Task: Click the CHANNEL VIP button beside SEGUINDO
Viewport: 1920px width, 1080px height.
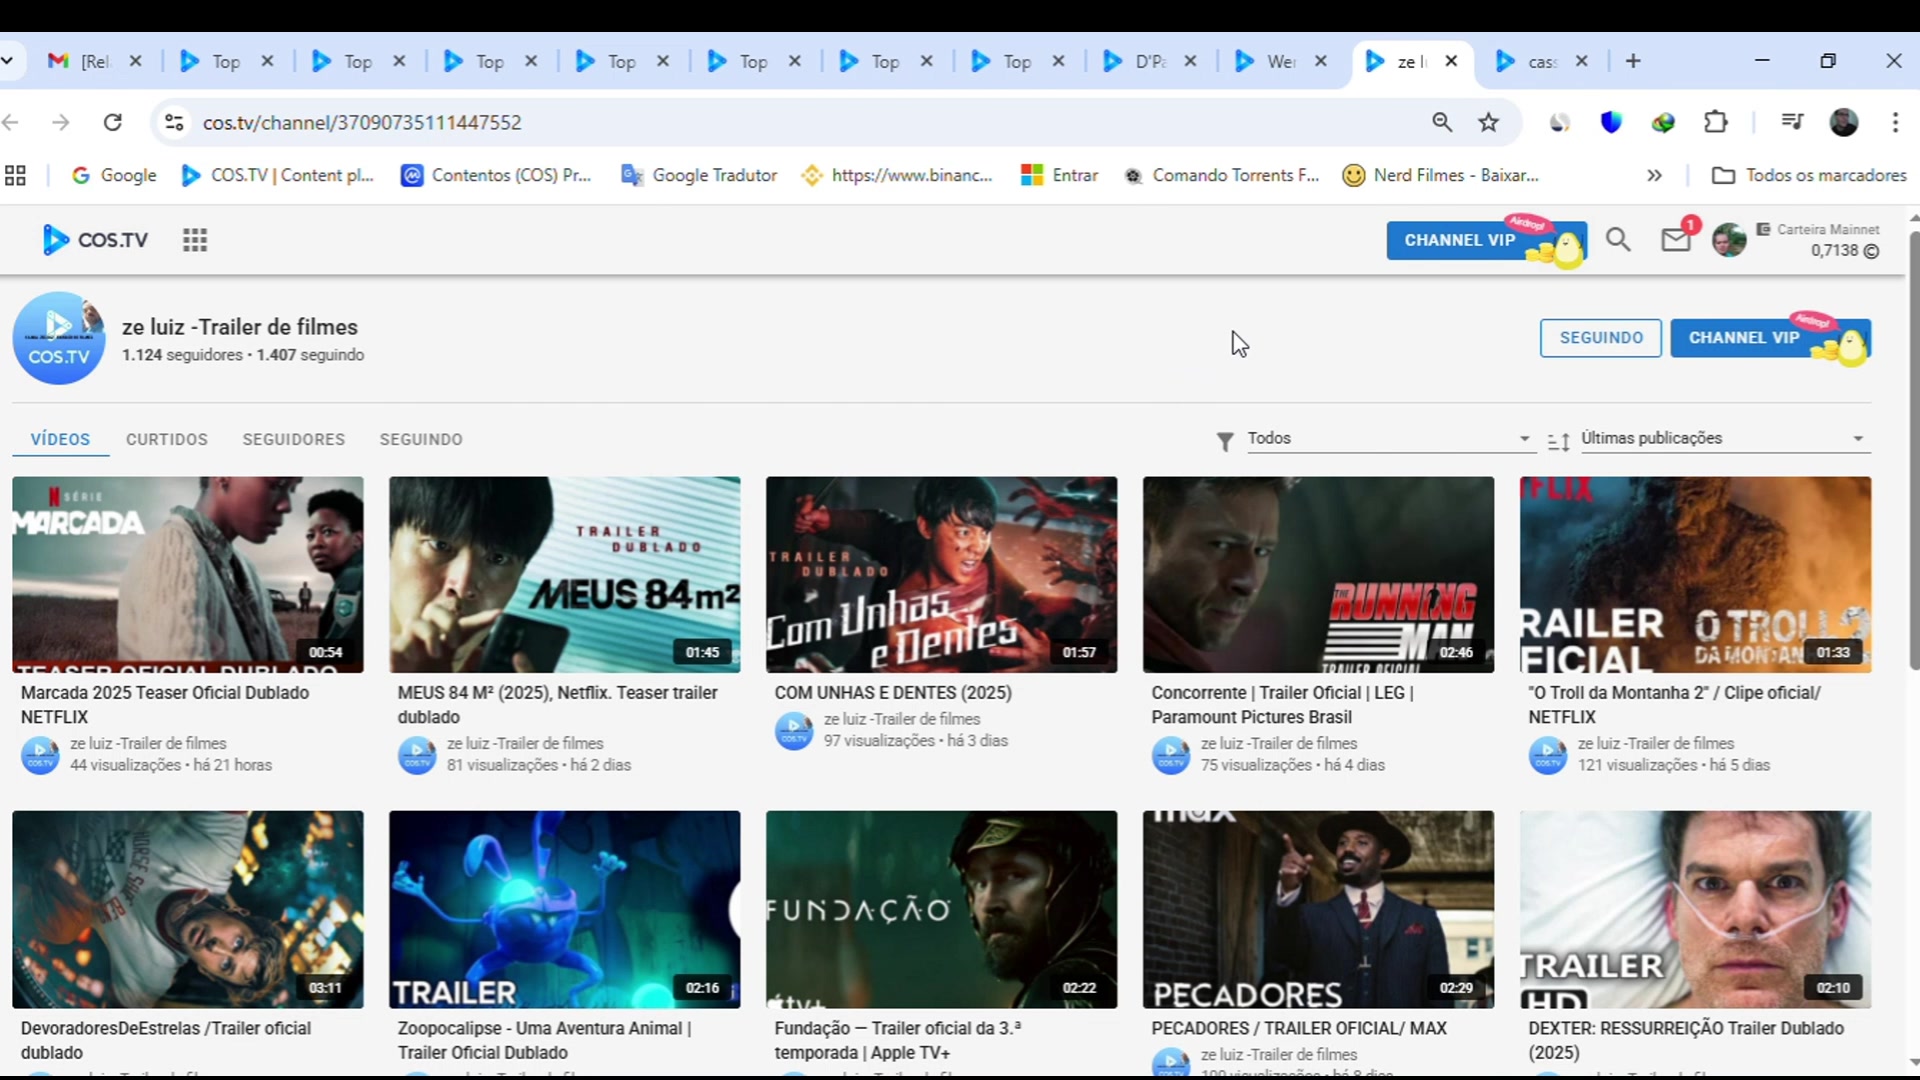Action: coord(1770,338)
